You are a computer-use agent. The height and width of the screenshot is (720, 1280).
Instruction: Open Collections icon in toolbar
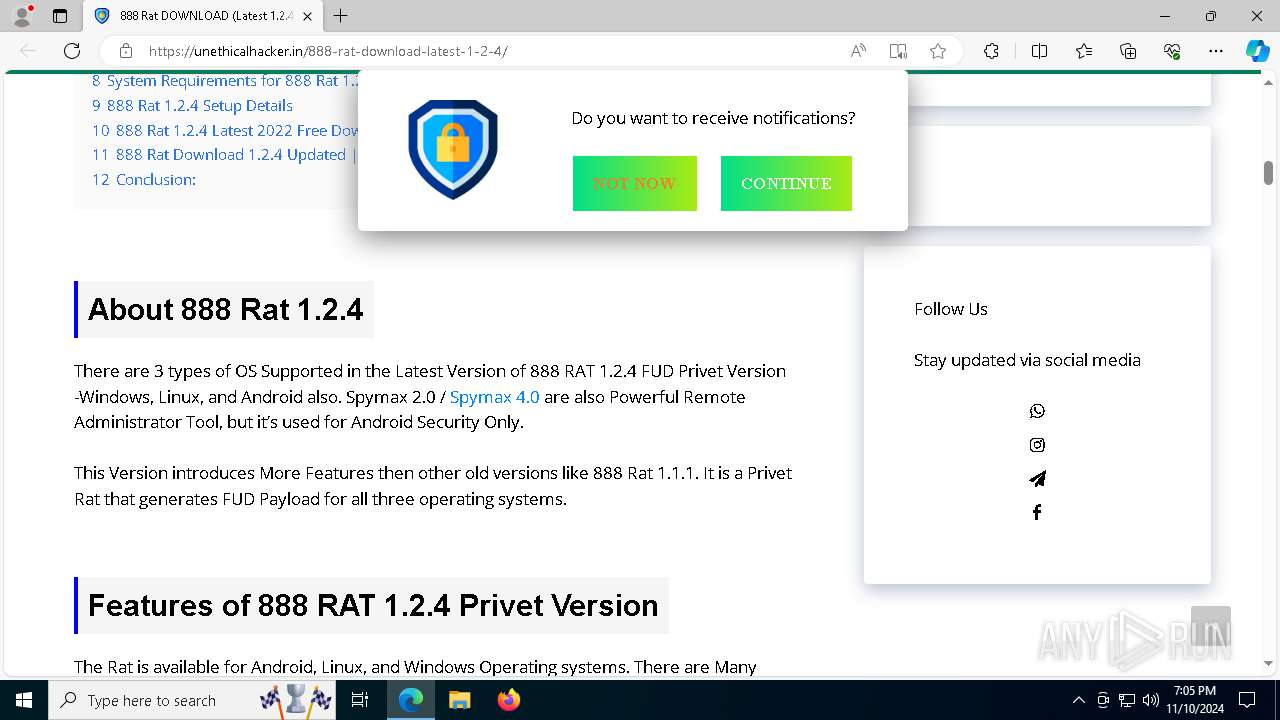click(1128, 51)
